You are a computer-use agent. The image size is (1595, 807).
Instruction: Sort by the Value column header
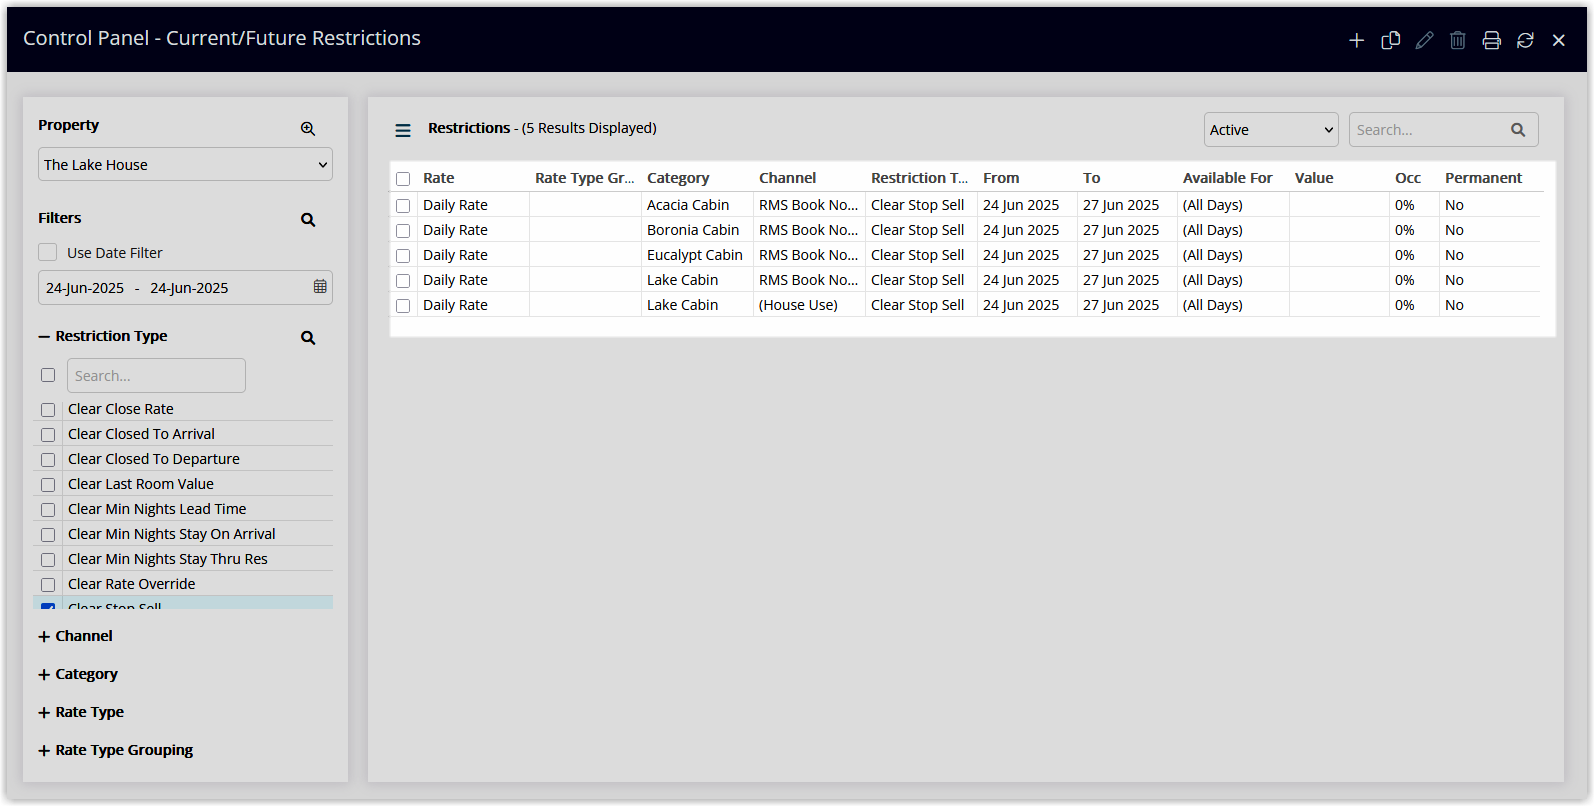(1314, 178)
